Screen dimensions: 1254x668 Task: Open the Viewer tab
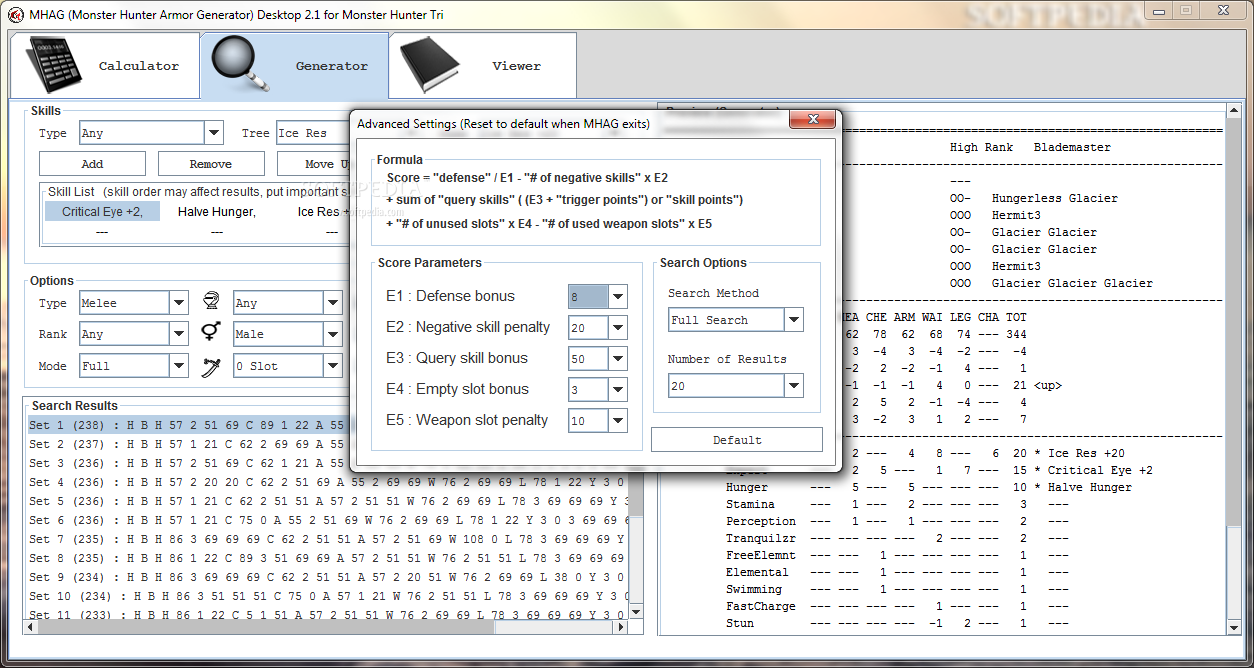(483, 66)
